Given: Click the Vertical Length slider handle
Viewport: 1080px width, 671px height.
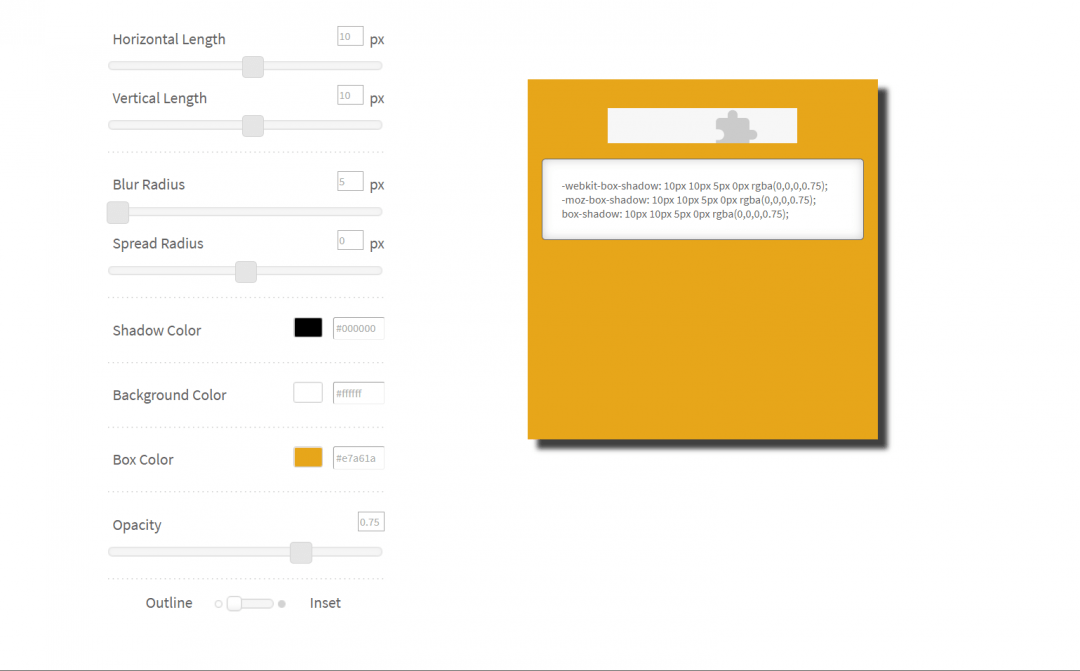Looking at the screenshot, I should tap(253, 126).
